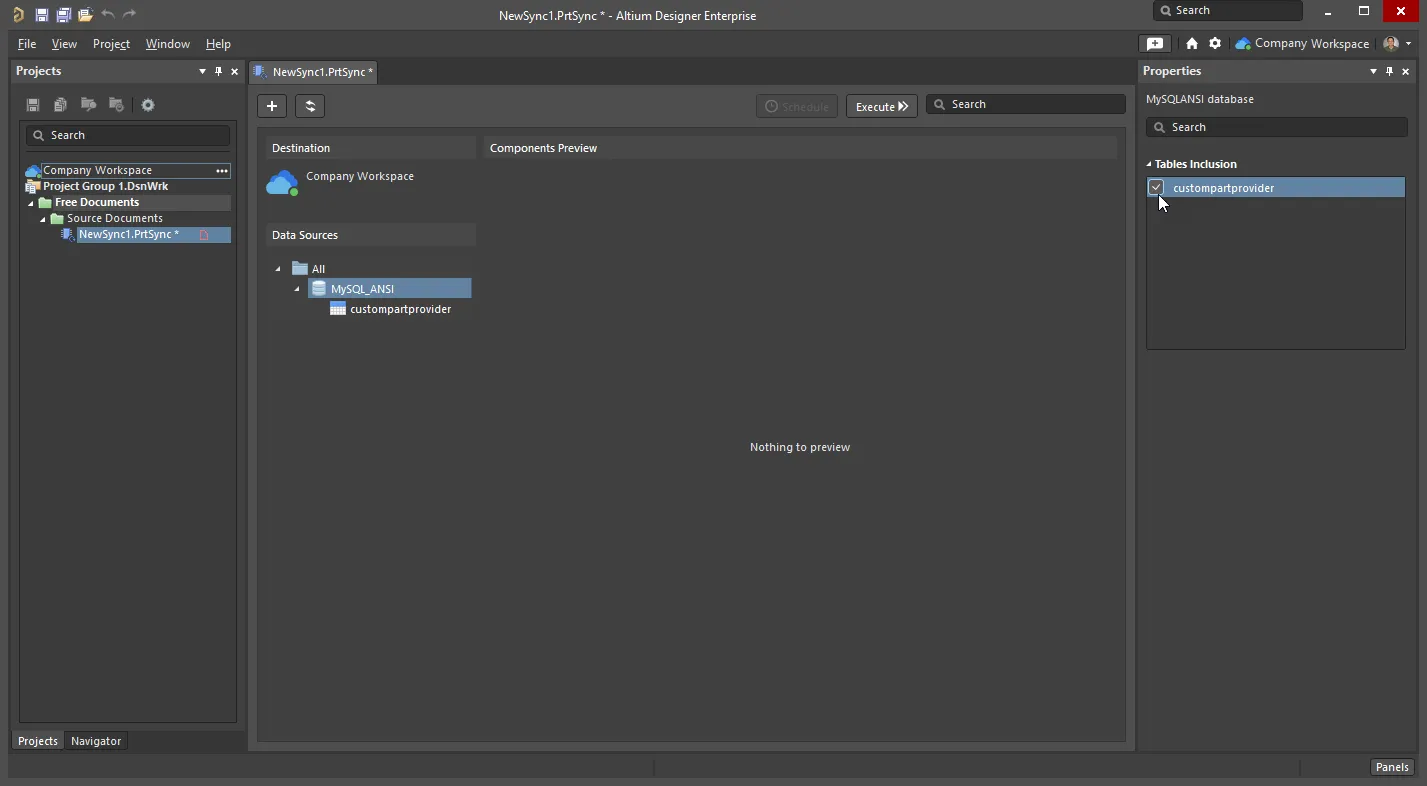The width and height of the screenshot is (1427, 786).
Task: Uncheck the custompartprovider table checkbox
Action: [1156, 187]
